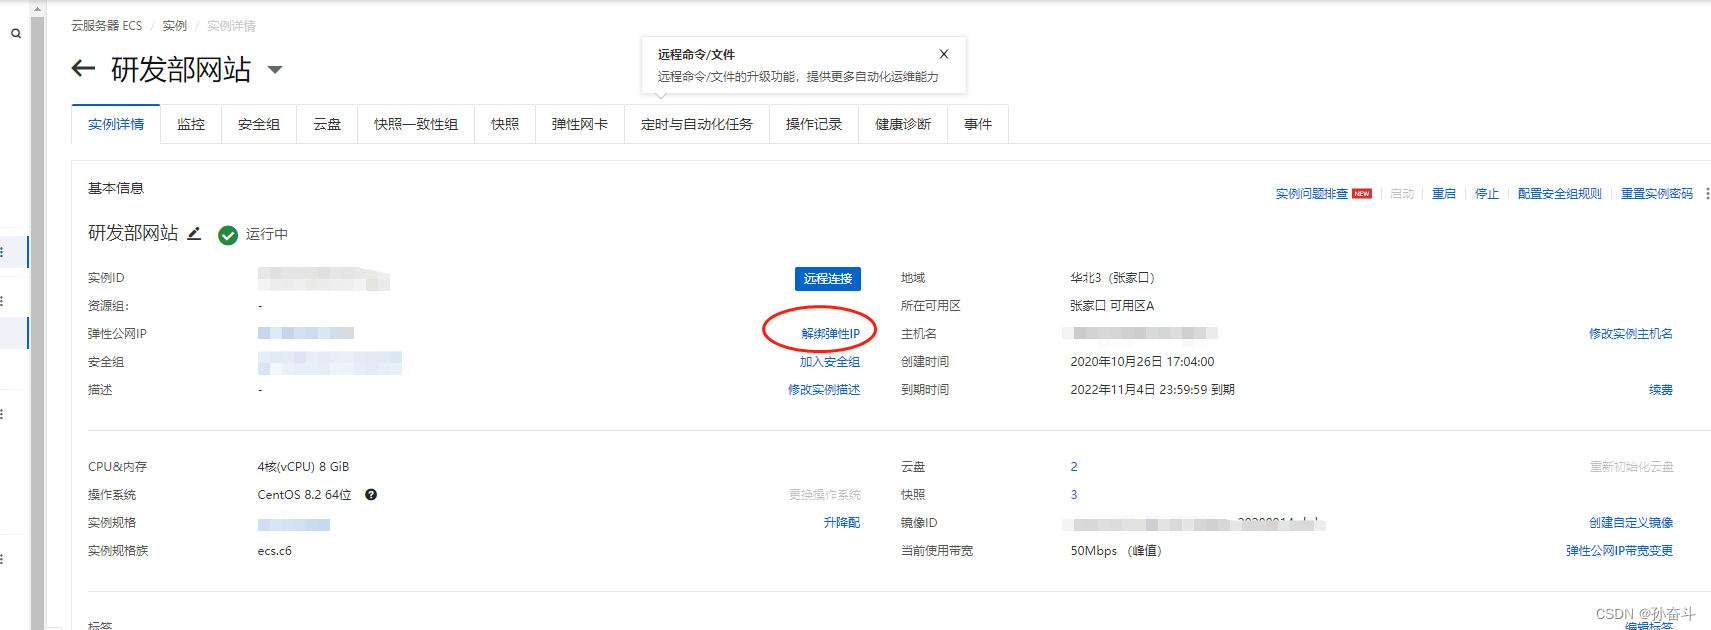Click the 实例 breadcrumb link
1711x630 pixels.
175,26
